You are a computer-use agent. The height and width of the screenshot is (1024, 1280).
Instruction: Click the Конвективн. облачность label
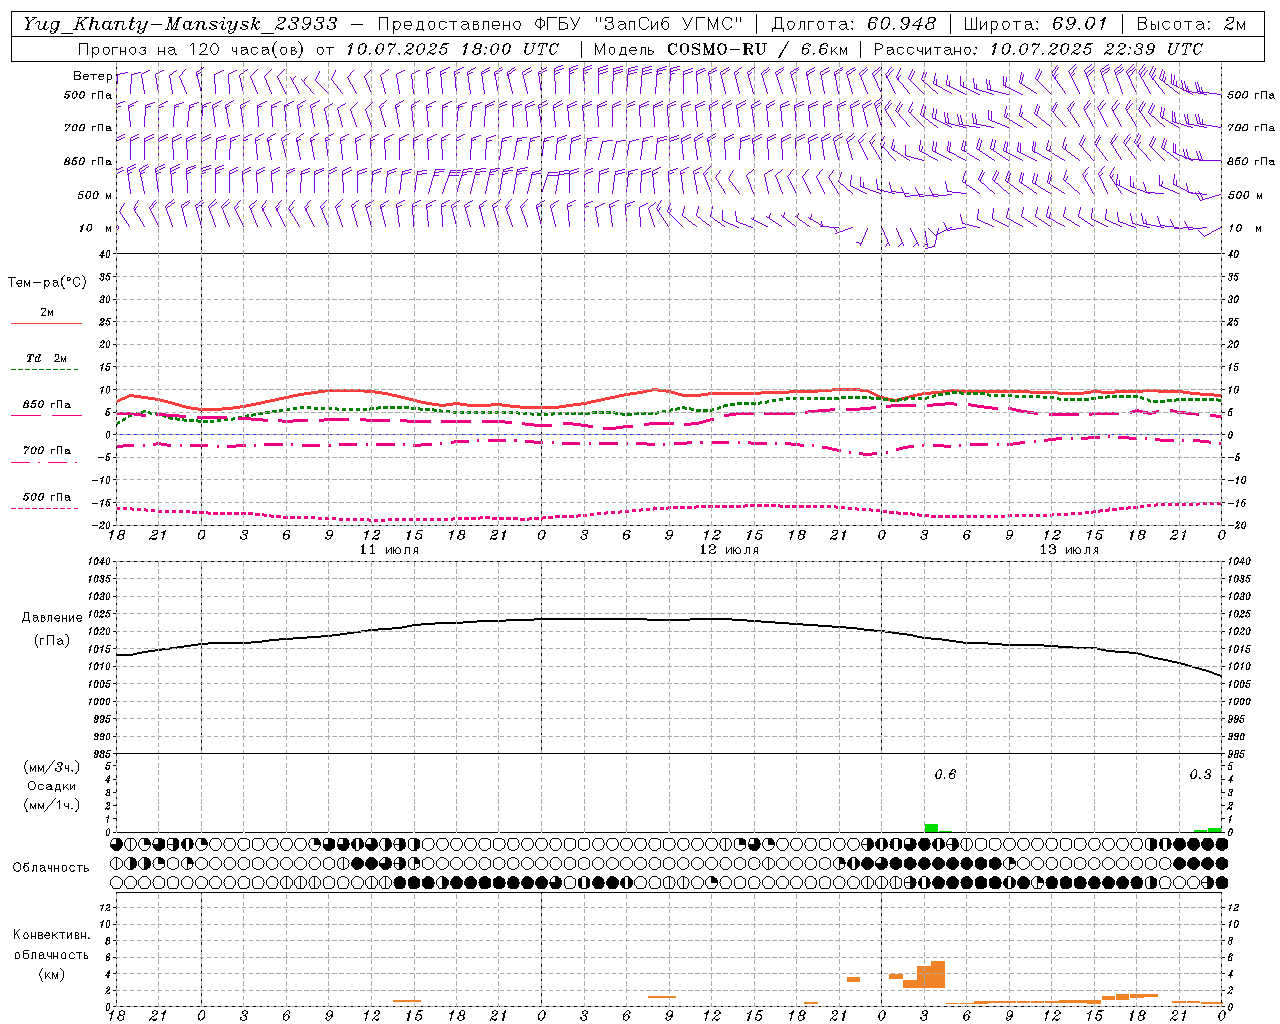coord(51,945)
